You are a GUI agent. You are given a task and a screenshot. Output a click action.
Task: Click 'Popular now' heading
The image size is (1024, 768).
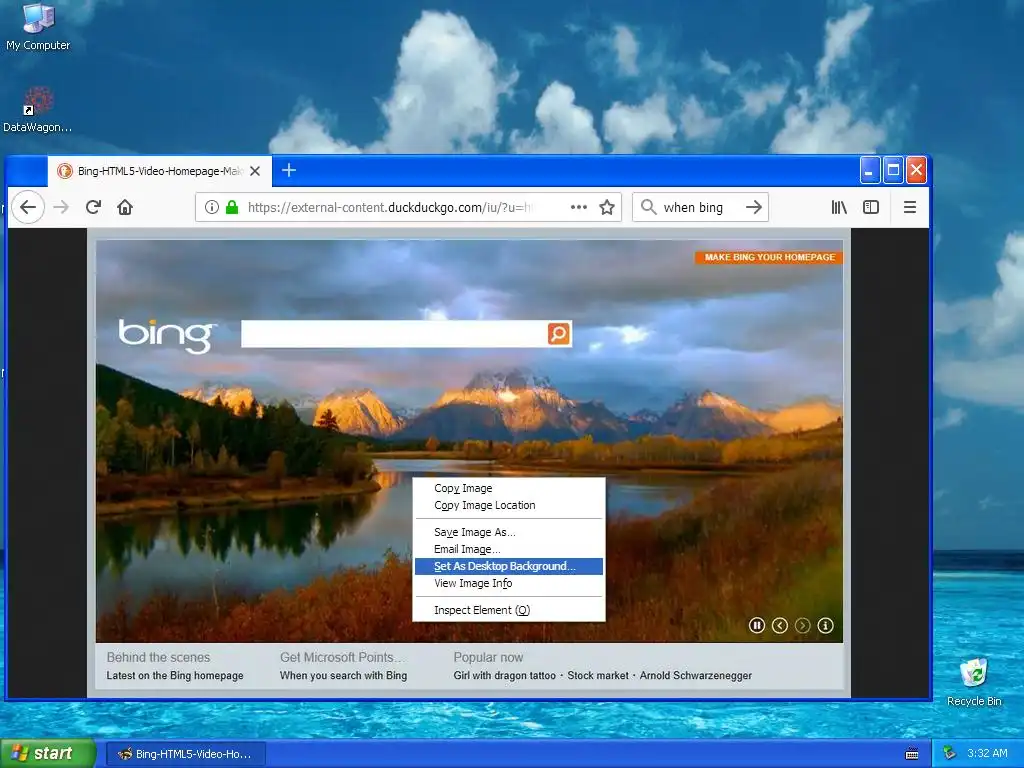click(488, 657)
